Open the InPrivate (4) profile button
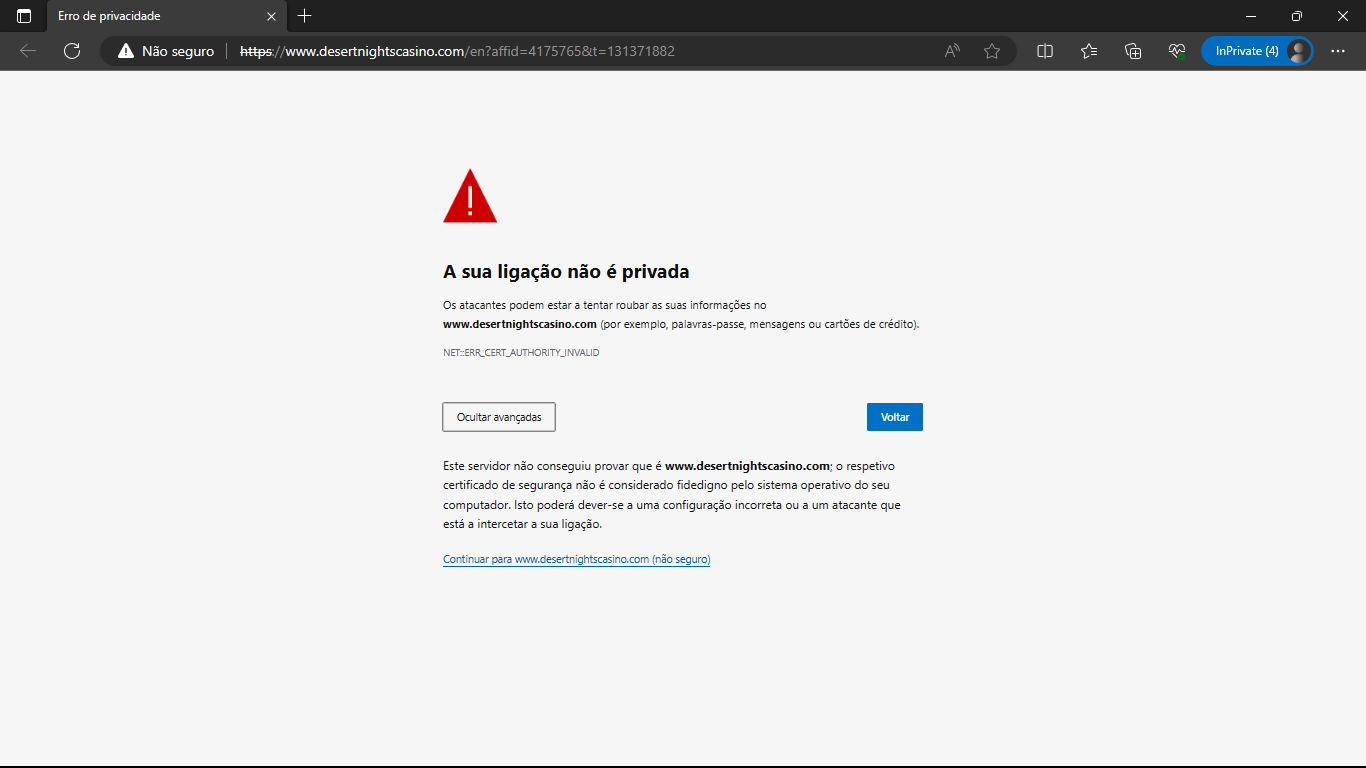Image resolution: width=1366 pixels, height=768 pixels. (x=1256, y=51)
